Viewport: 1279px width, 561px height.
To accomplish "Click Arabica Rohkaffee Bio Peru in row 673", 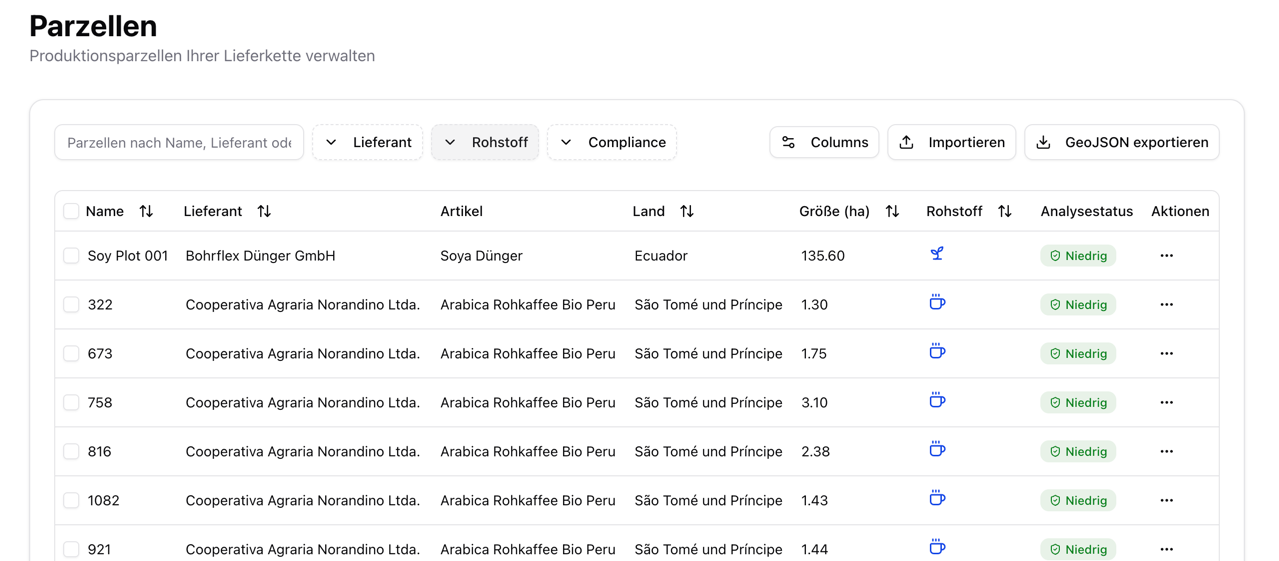I will [528, 354].
